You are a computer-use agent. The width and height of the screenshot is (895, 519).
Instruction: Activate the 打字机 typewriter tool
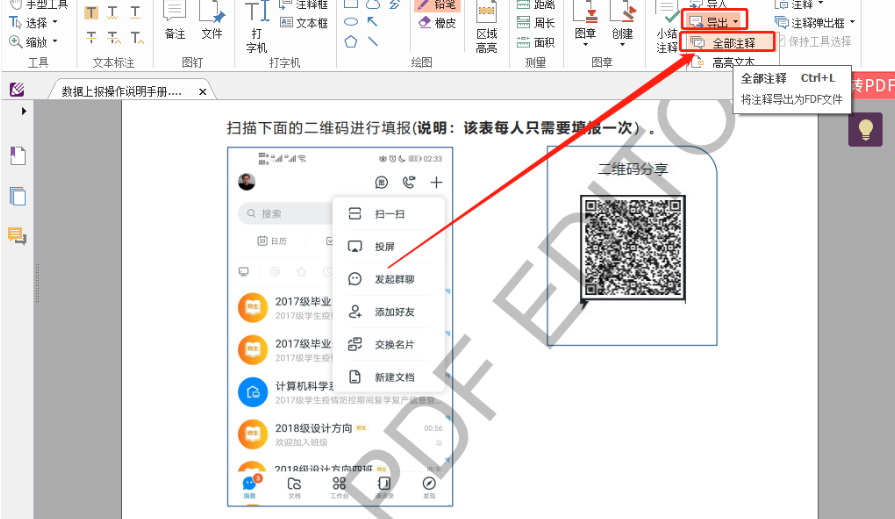click(257, 27)
